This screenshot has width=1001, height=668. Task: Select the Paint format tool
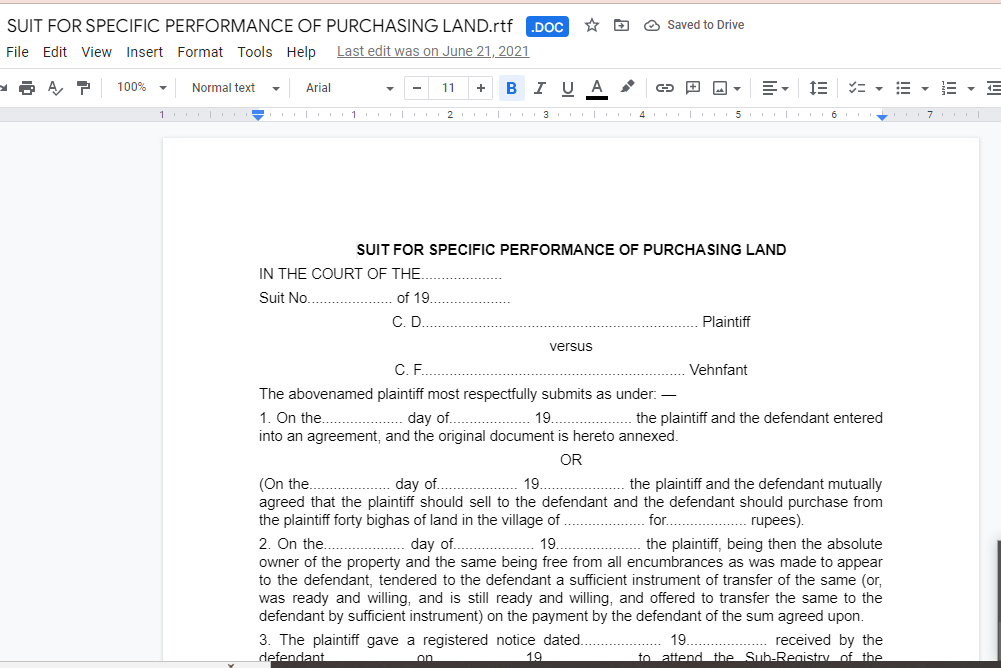pos(83,88)
